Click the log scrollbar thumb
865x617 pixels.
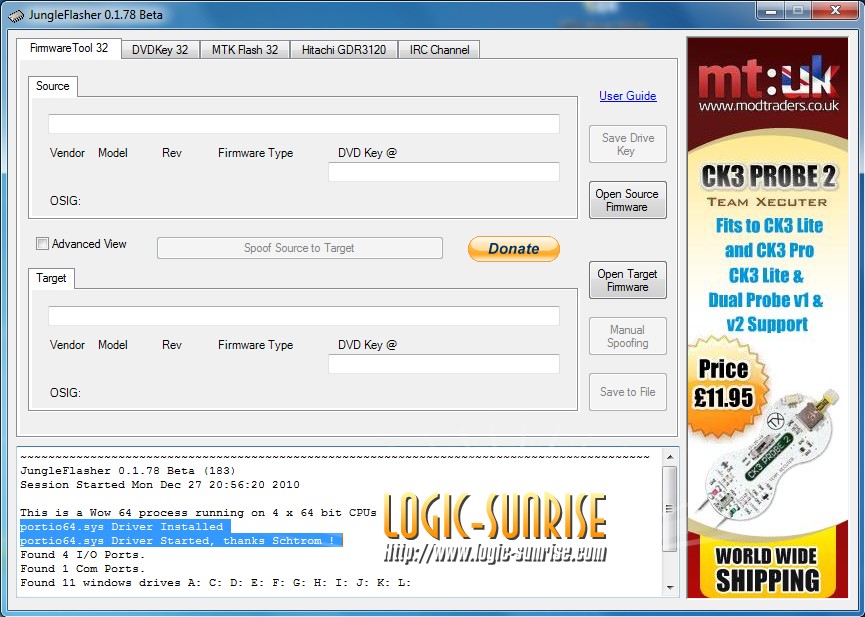point(670,508)
